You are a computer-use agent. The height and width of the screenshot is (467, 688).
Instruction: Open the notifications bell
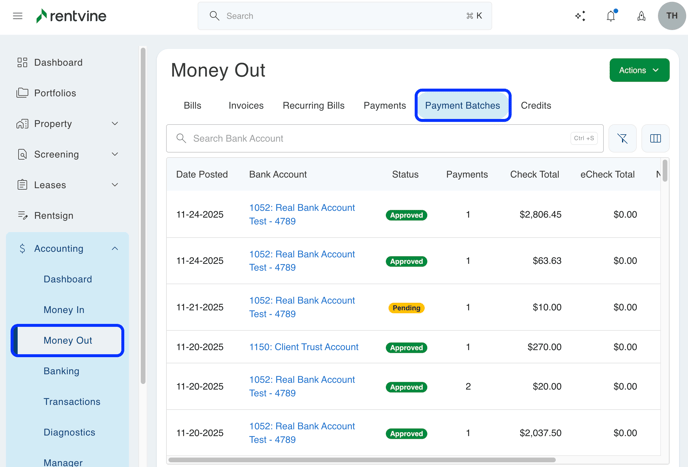click(611, 16)
